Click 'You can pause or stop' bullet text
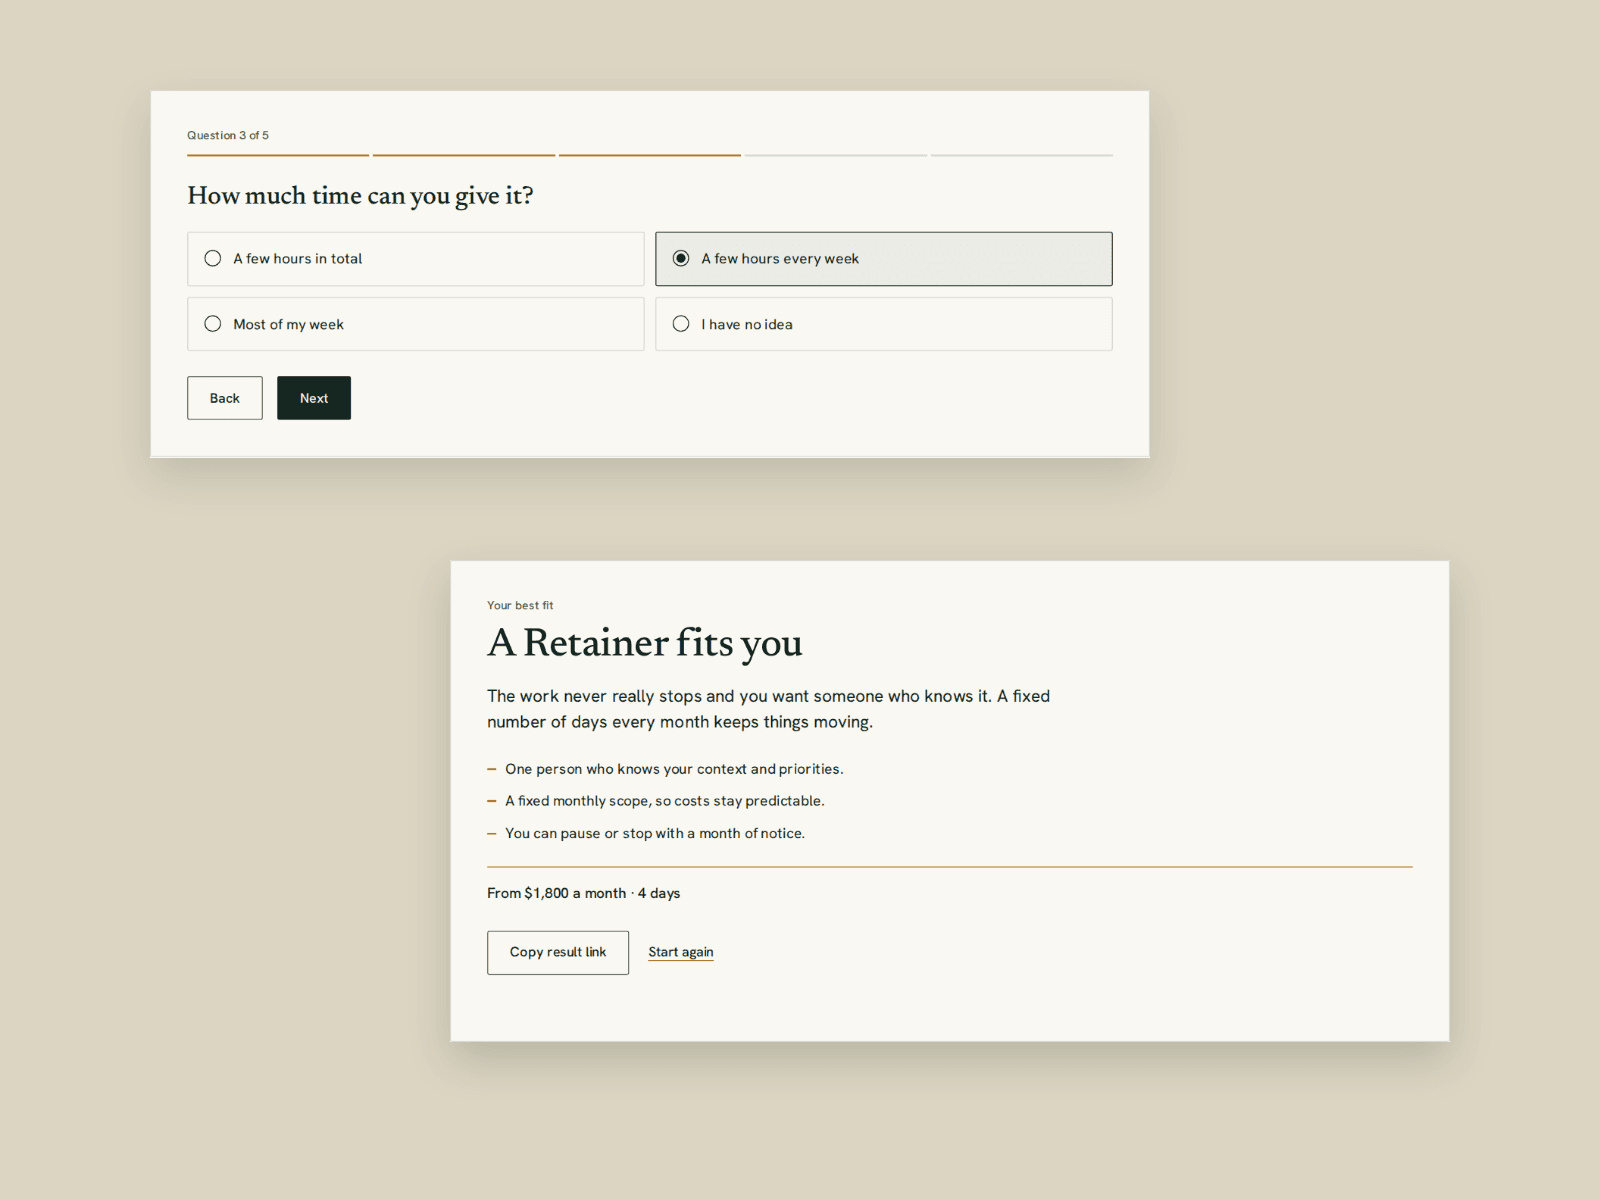 [x=655, y=833]
